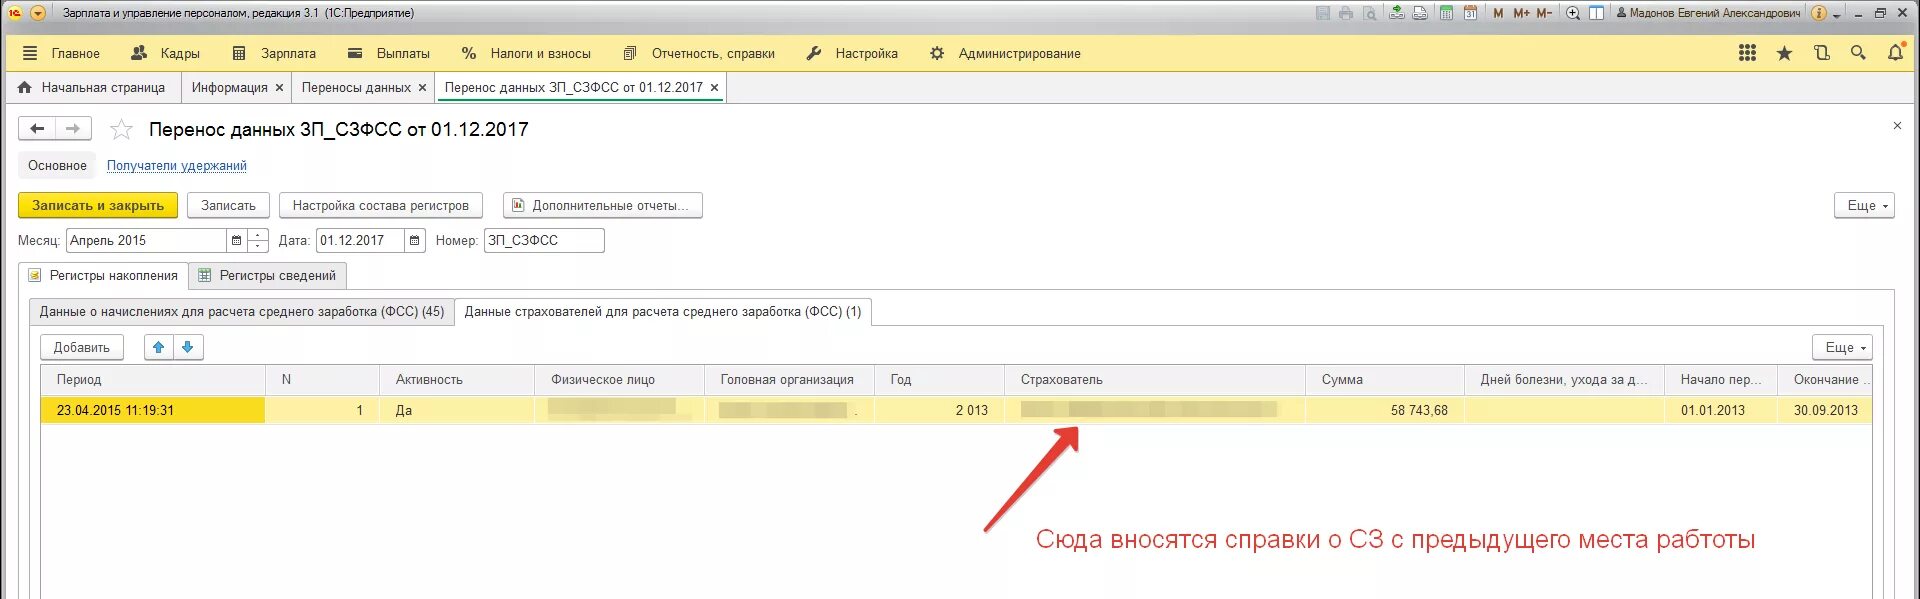Screen dimensions: 1920x599
Task: Switch to the Переносы данных tab
Action: [x=356, y=87]
